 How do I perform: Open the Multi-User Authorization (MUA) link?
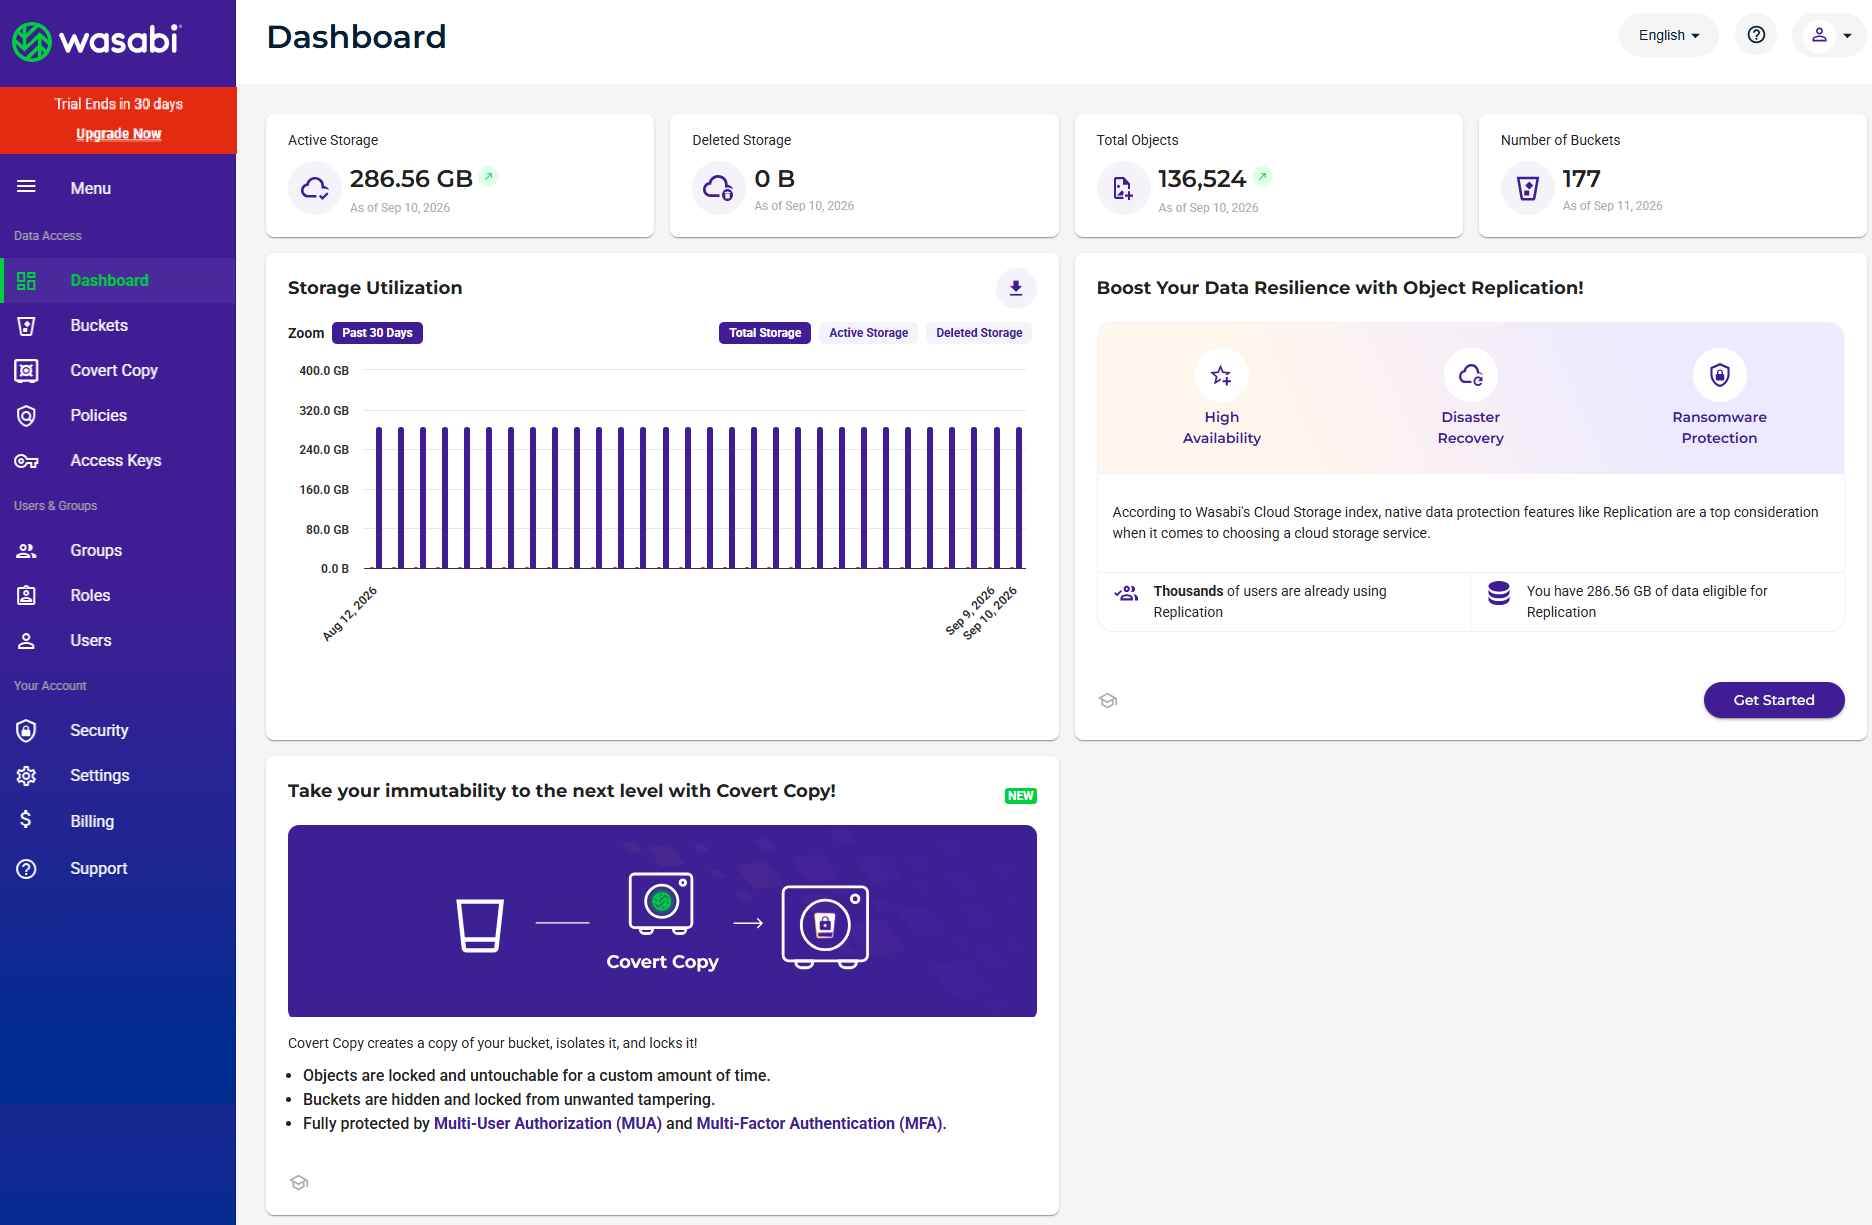[548, 1123]
